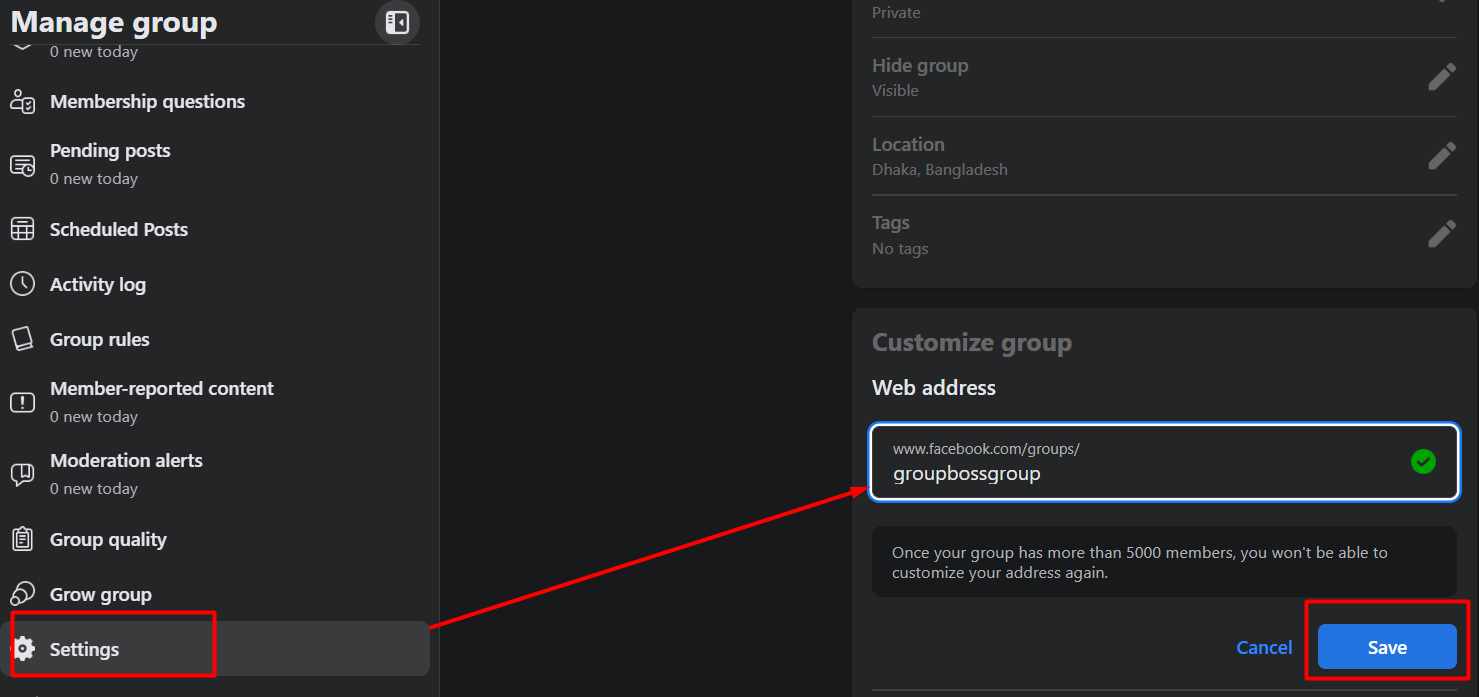
Task: Click the green checkmark in address field
Action: [1423, 461]
